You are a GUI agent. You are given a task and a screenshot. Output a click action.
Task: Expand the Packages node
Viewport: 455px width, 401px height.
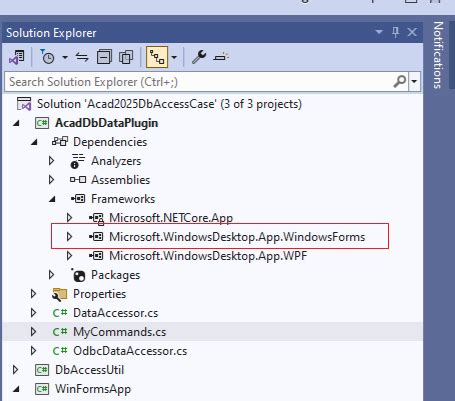[51, 275]
